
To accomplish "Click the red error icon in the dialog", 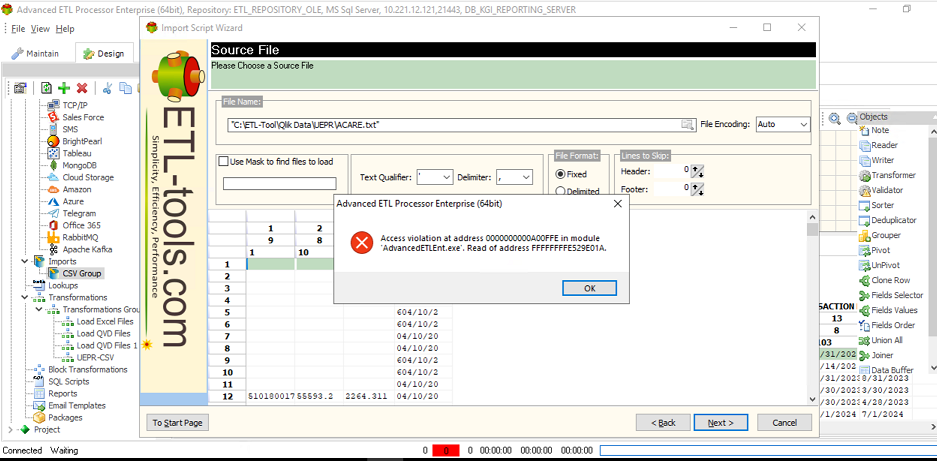I will 361,243.
